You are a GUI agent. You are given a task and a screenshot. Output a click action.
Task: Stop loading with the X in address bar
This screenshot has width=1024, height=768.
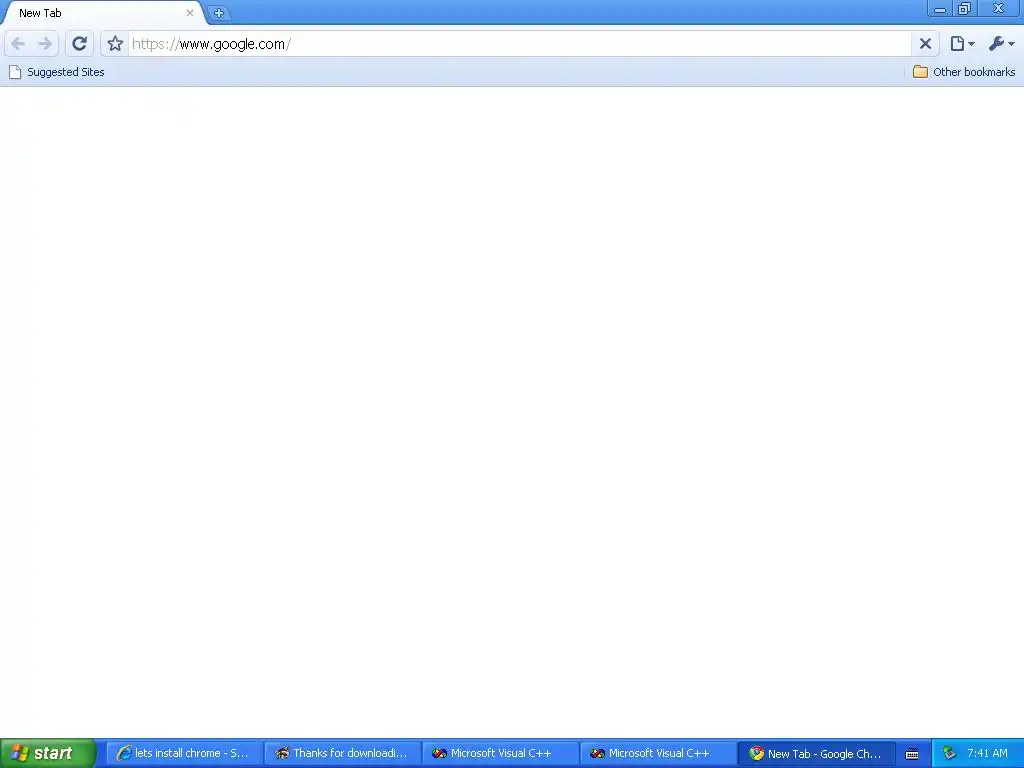click(x=925, y=44)
